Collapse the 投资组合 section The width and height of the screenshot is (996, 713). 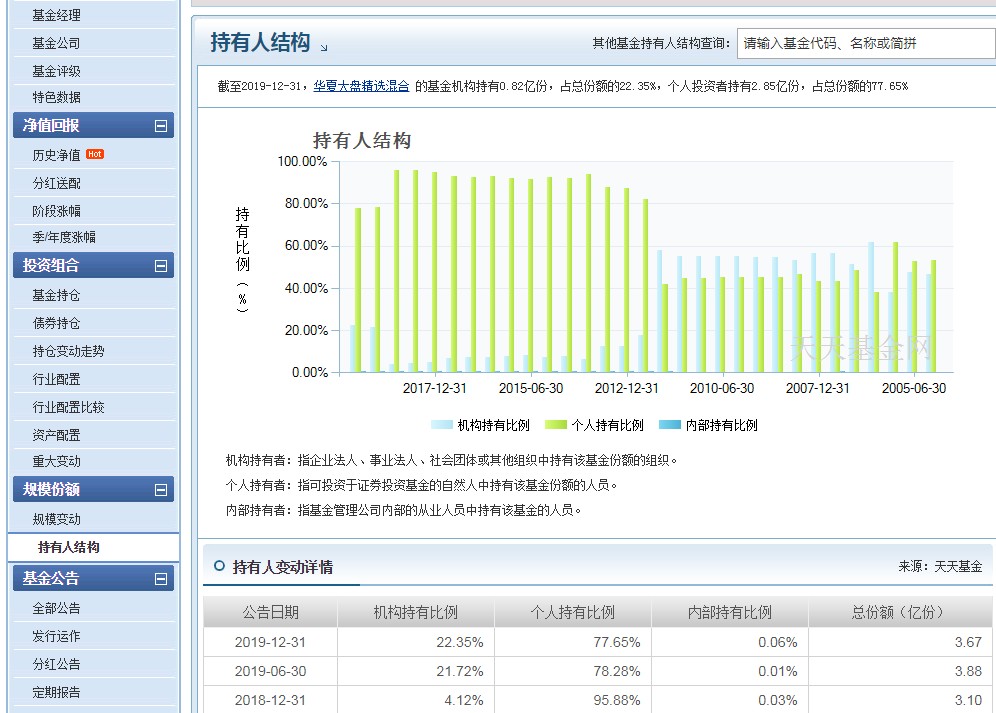click(162, 266)
